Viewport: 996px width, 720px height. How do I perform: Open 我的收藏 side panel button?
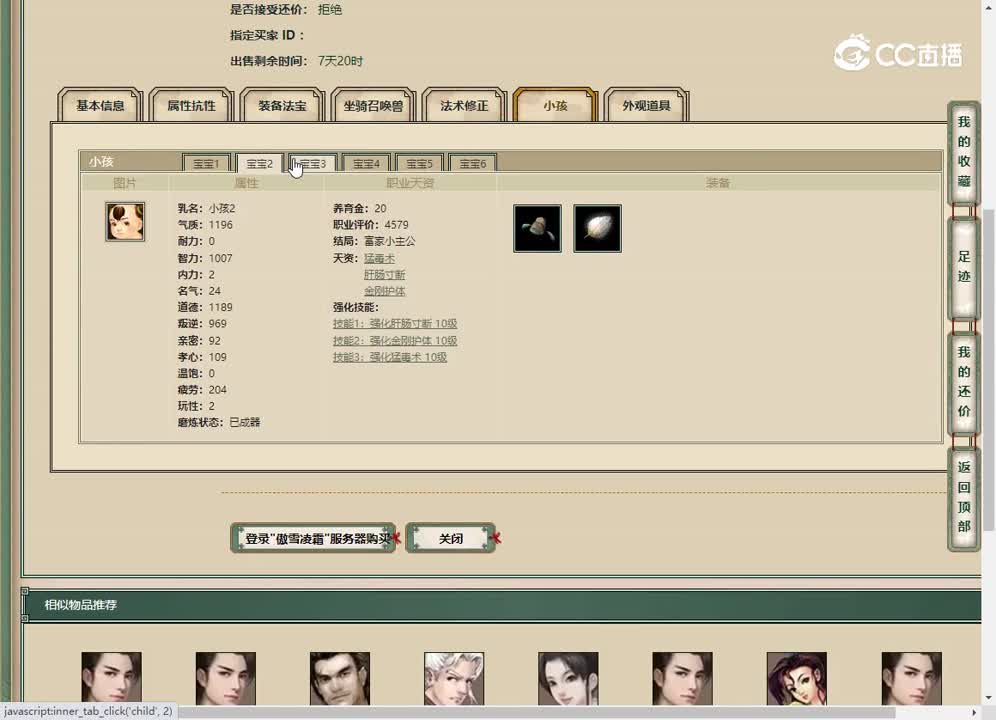pos(964,152)
